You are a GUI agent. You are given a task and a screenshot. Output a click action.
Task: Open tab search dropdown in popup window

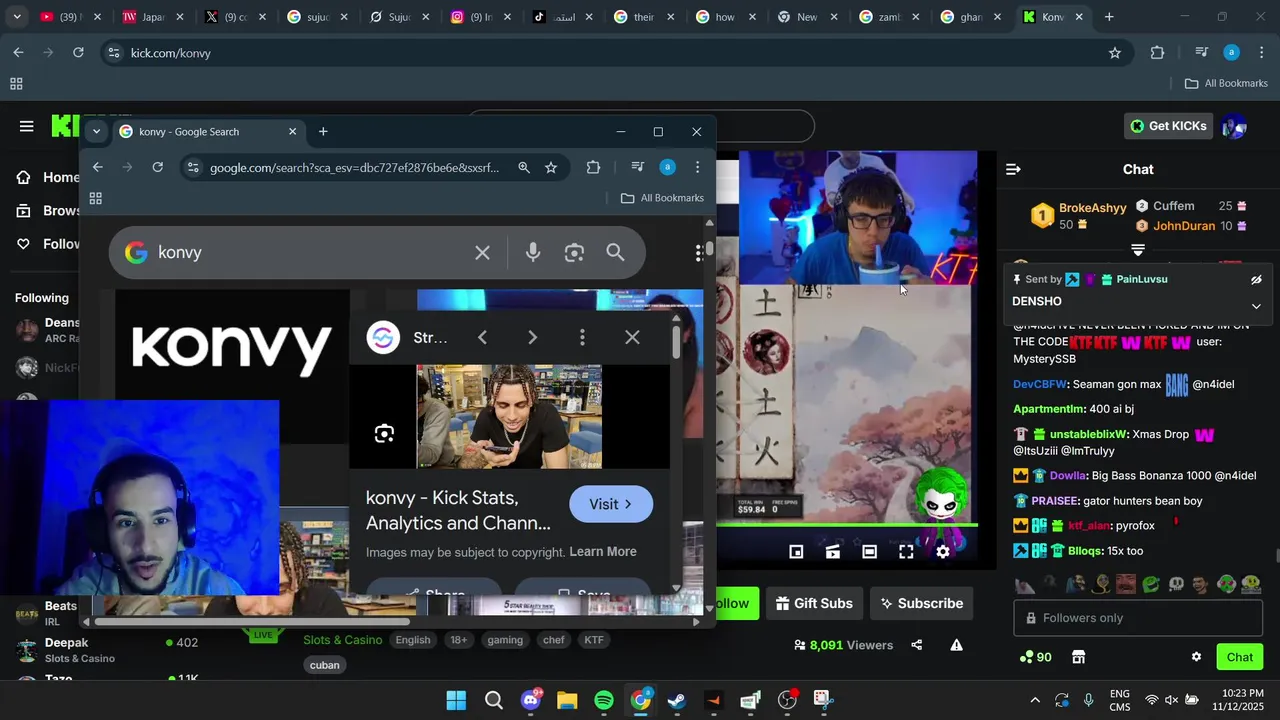tap(96, 131)
